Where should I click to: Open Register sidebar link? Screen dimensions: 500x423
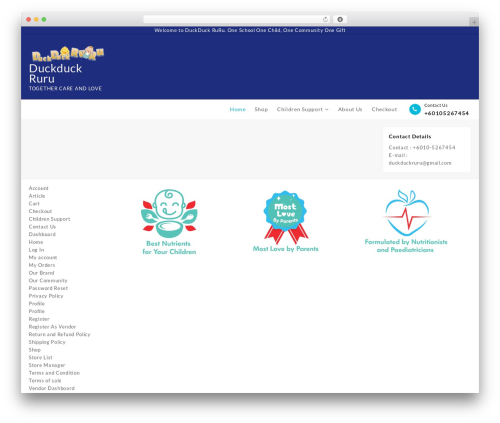coord(39,319)
